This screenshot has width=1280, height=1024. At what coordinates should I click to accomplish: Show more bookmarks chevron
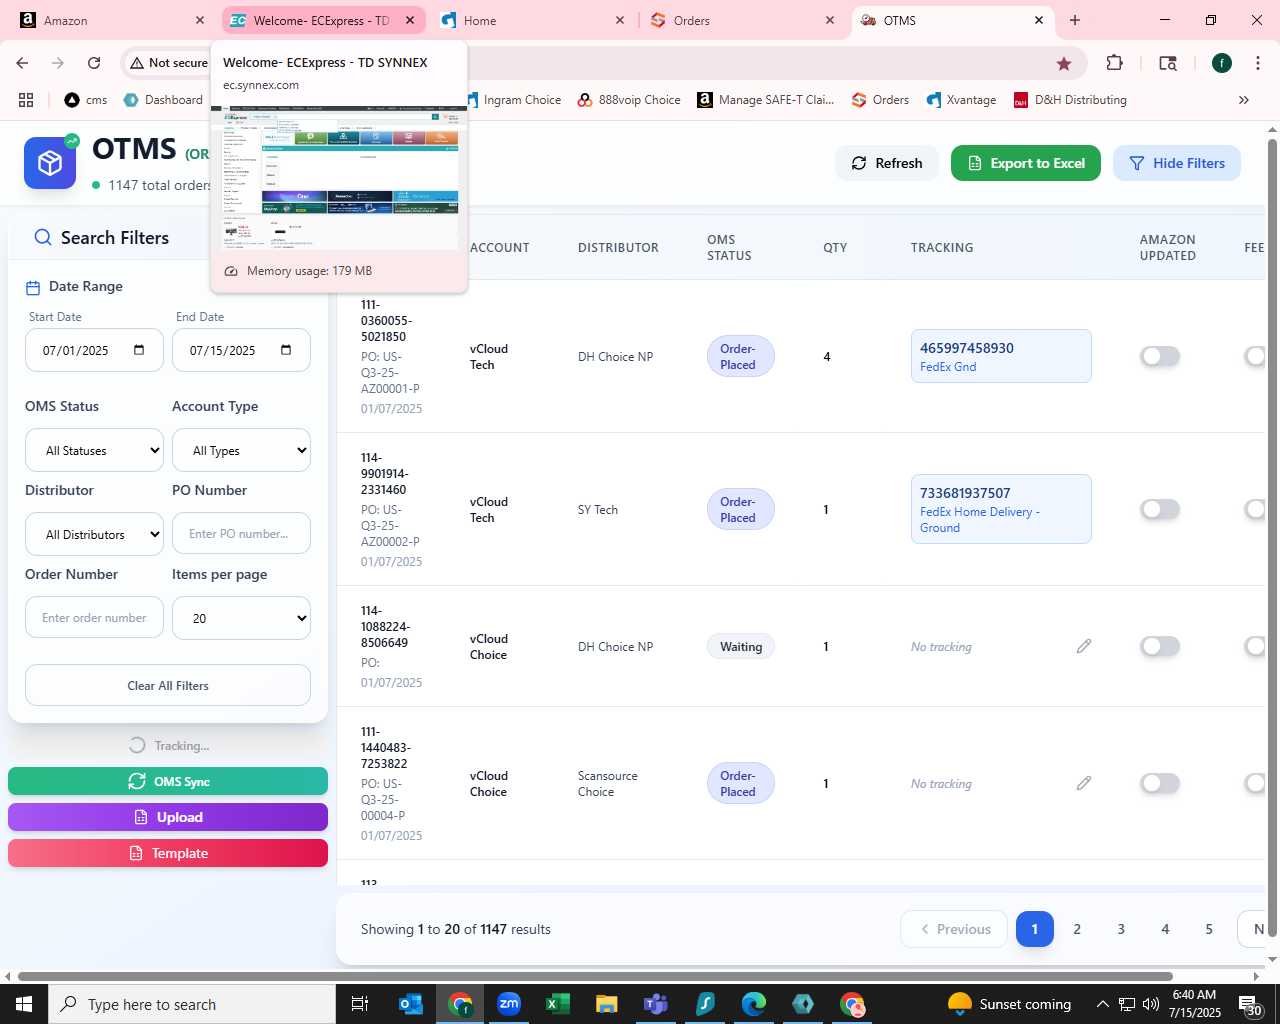click(1244, 100)
